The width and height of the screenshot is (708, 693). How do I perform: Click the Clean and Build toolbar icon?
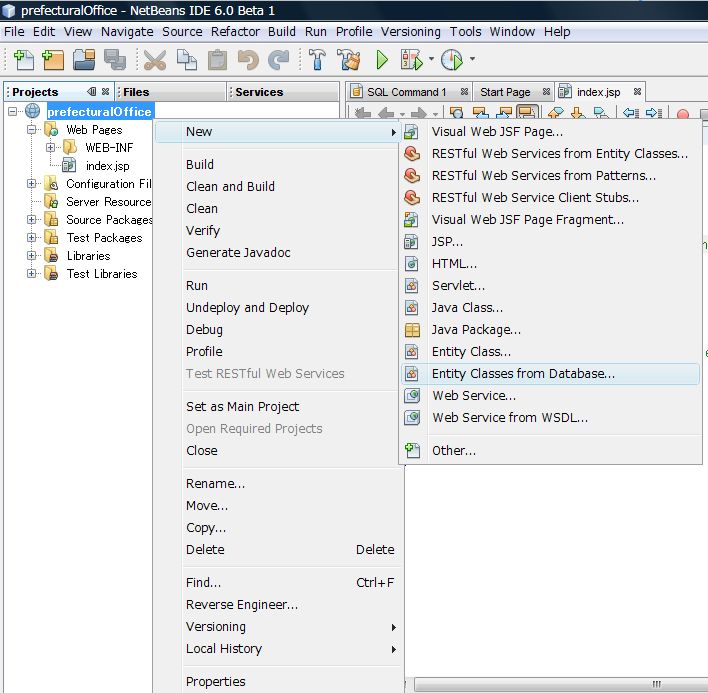346,60
